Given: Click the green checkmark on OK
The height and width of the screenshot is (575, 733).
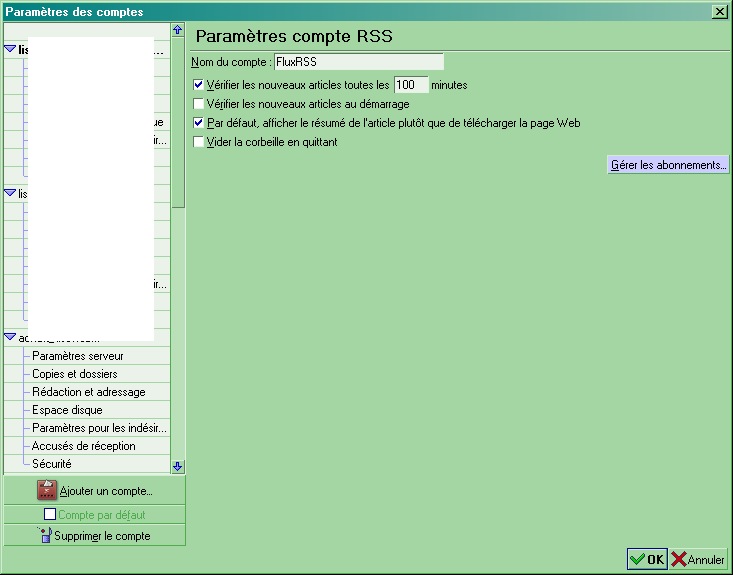Looking at the screenshot, I should (x=636, y=560).
